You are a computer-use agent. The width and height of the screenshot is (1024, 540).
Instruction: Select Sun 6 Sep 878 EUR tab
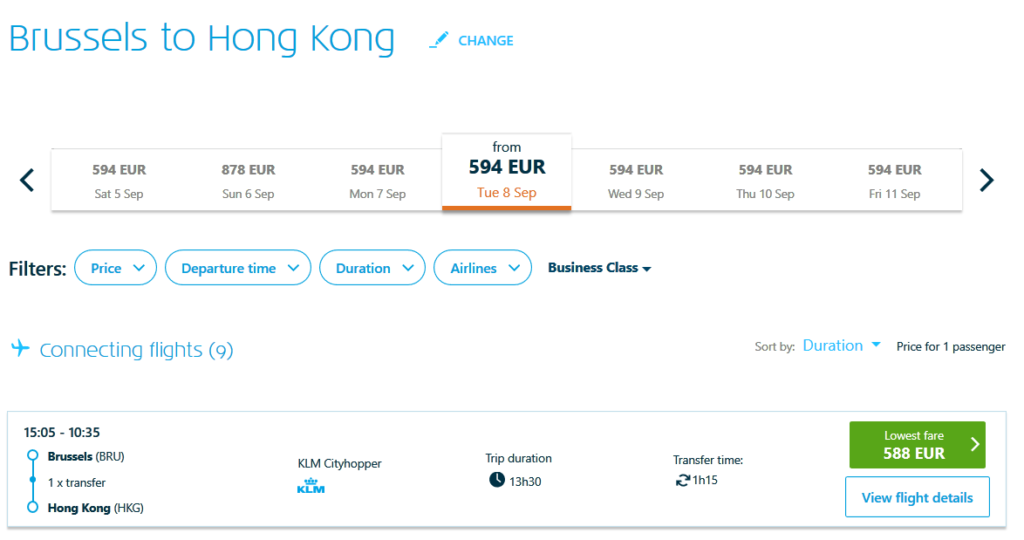(248, 181)
